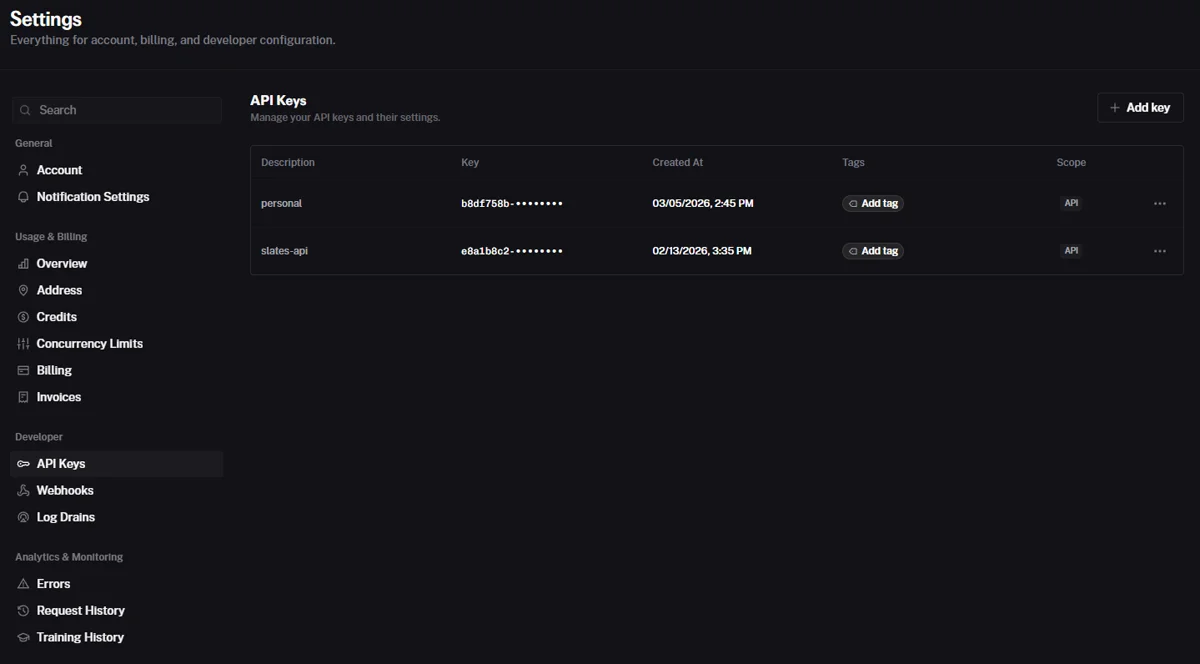Click the Errors warning triangle icon
1200x664 pixels.
pos(24,584)
